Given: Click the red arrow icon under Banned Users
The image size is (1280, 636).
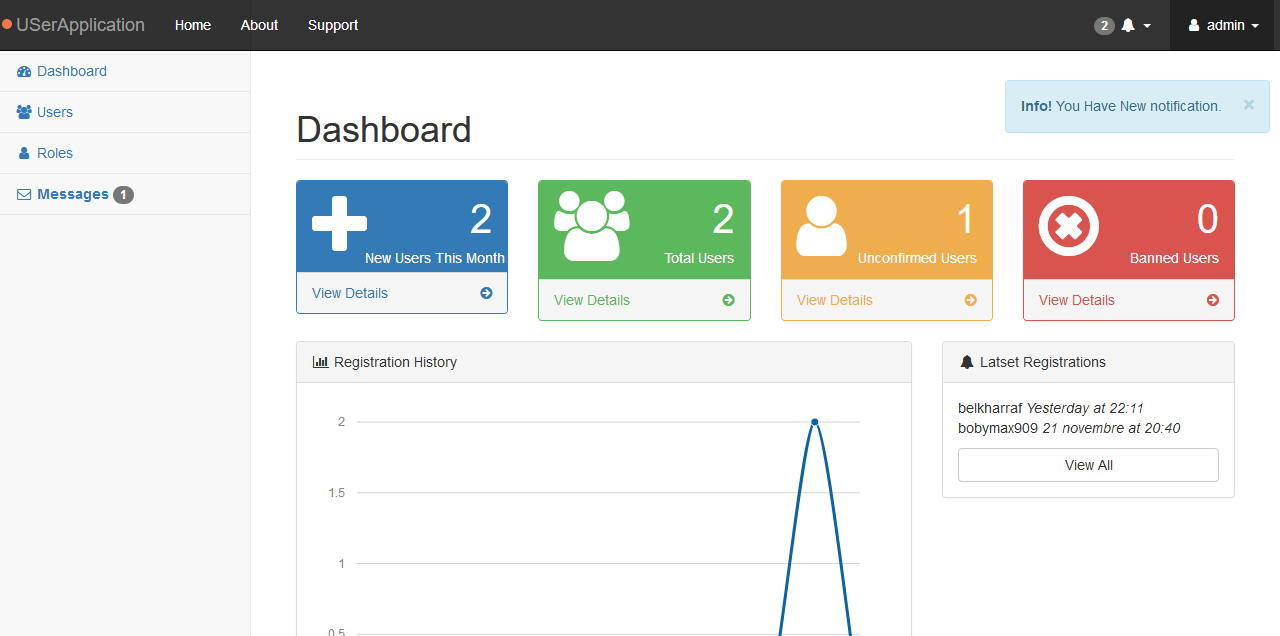Looking at the screenshot, I should point(1212,300).
